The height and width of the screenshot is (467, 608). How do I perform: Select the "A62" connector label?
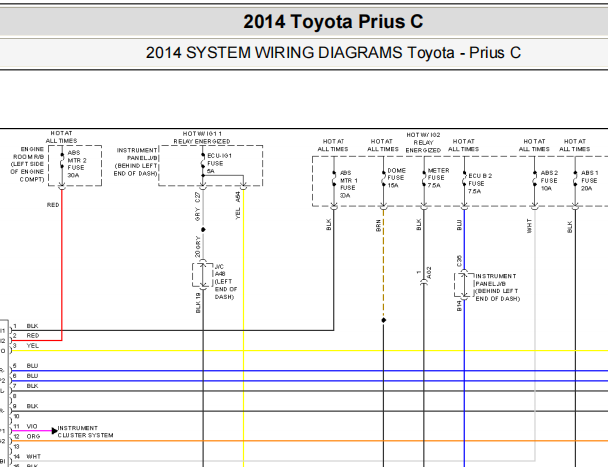click(429, 273)
